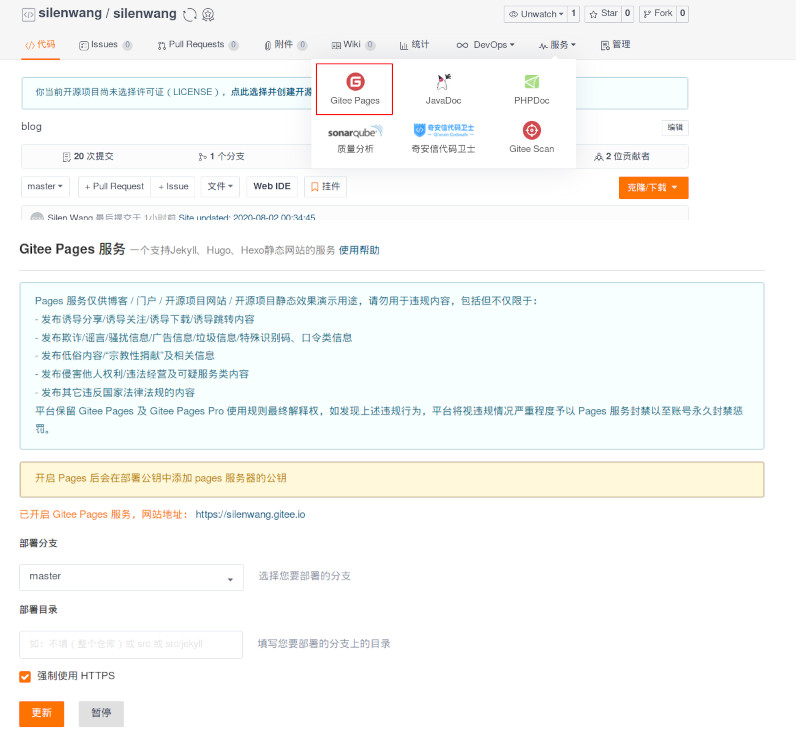
Task: Open the https://silenwang.gitee.io site link
Action: point(250,514)
